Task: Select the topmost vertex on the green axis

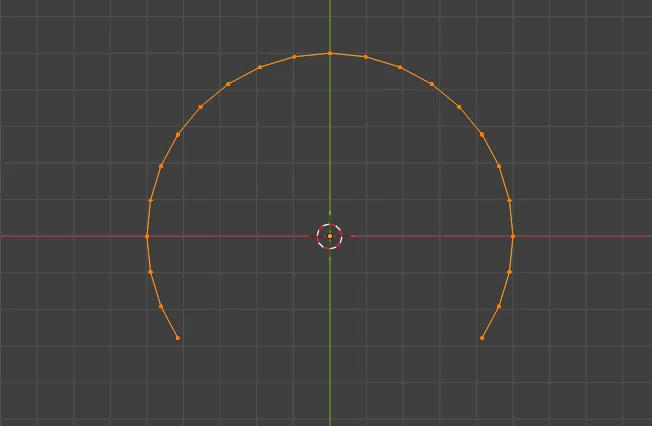Action: 330,54
